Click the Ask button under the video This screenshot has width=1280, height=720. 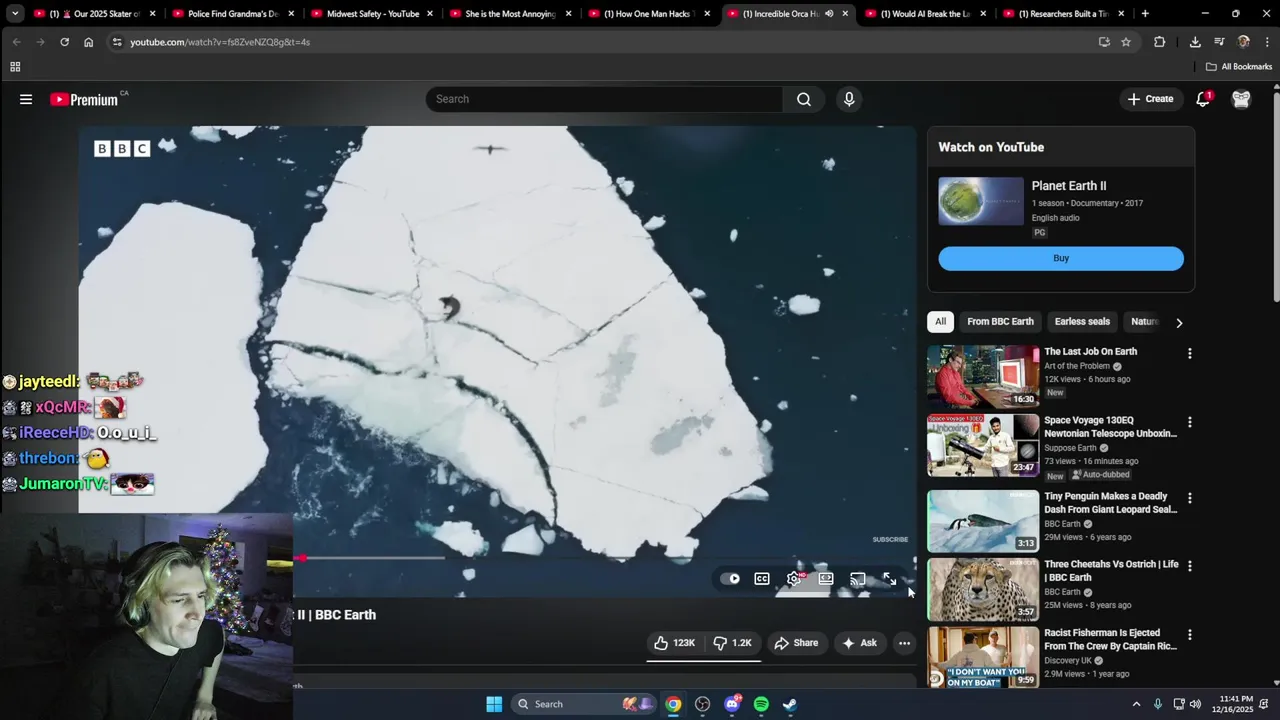(x=860, y=643)
